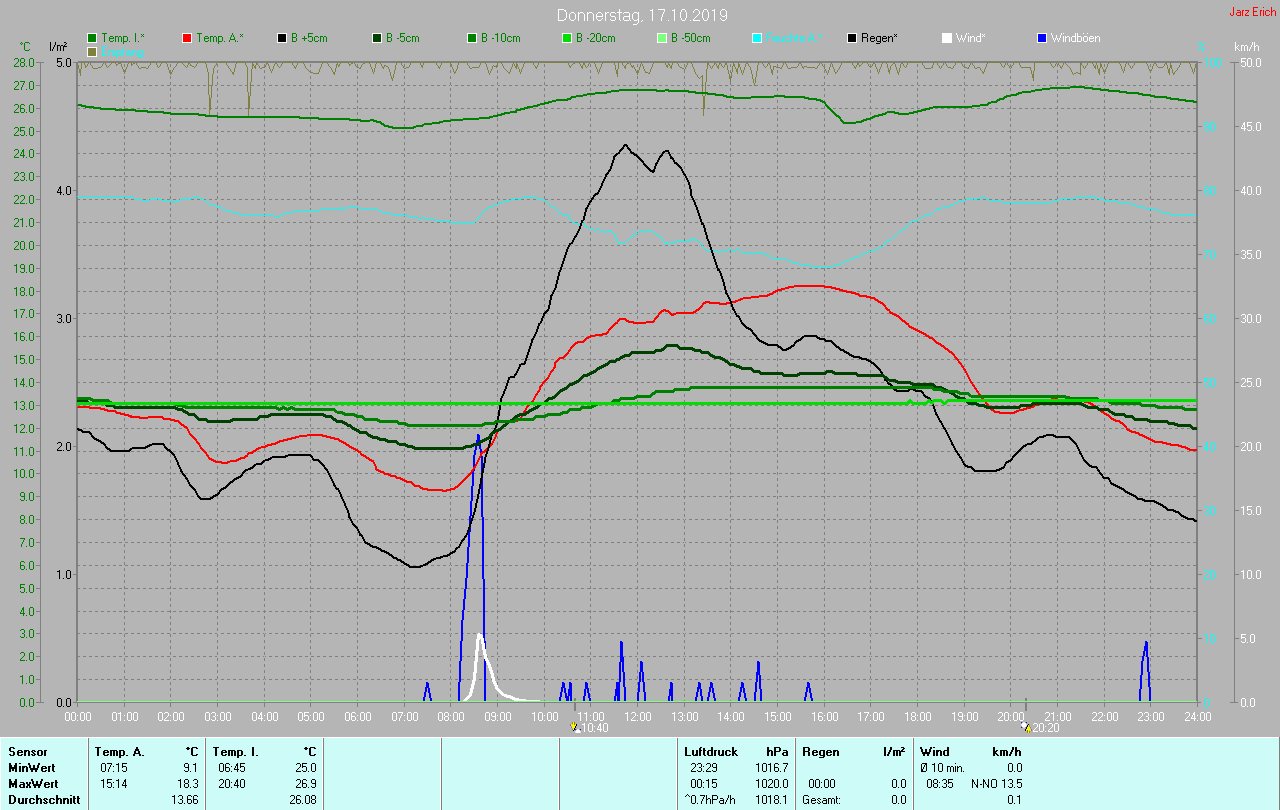This screenshot has height=810, width=1280.
Task: Click the Donnerstag, 17.10.2019 chart title
Action: [x=642, y=15]
